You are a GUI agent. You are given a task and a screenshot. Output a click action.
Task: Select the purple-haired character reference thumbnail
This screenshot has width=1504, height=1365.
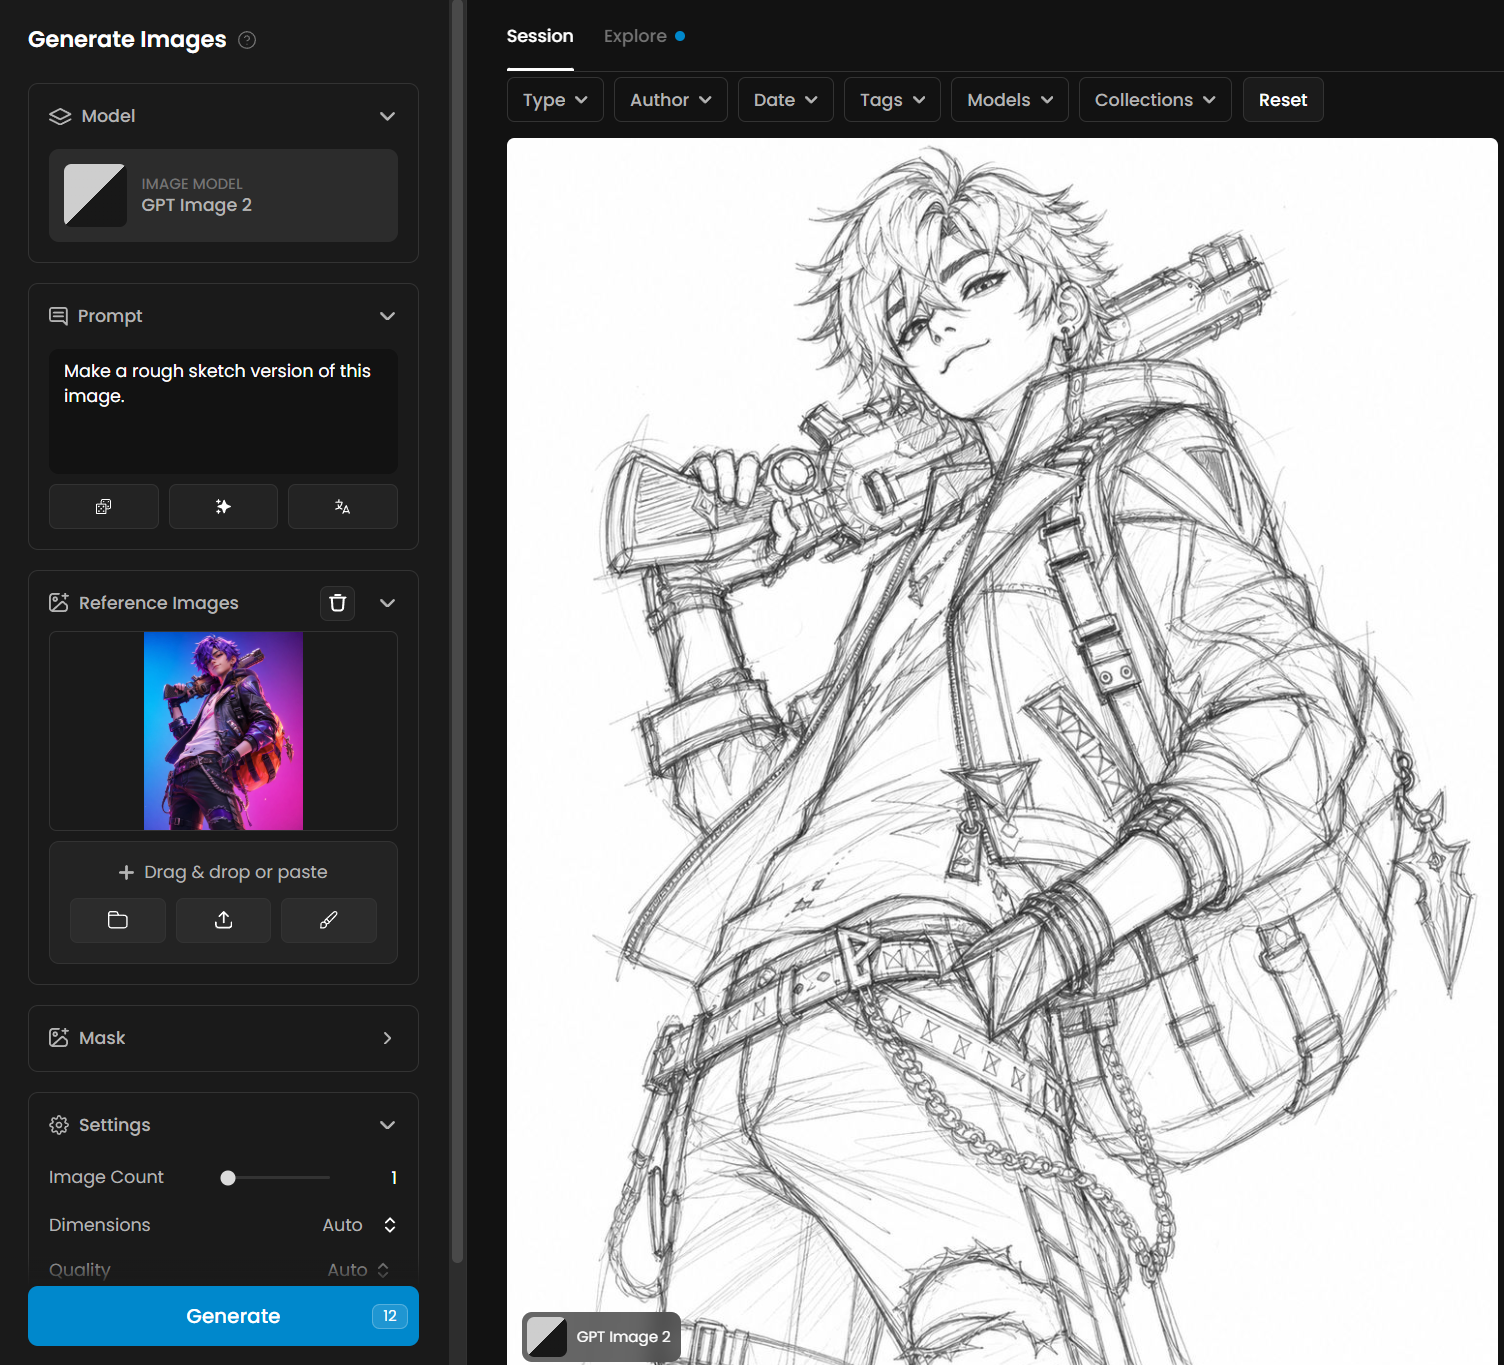223,731
